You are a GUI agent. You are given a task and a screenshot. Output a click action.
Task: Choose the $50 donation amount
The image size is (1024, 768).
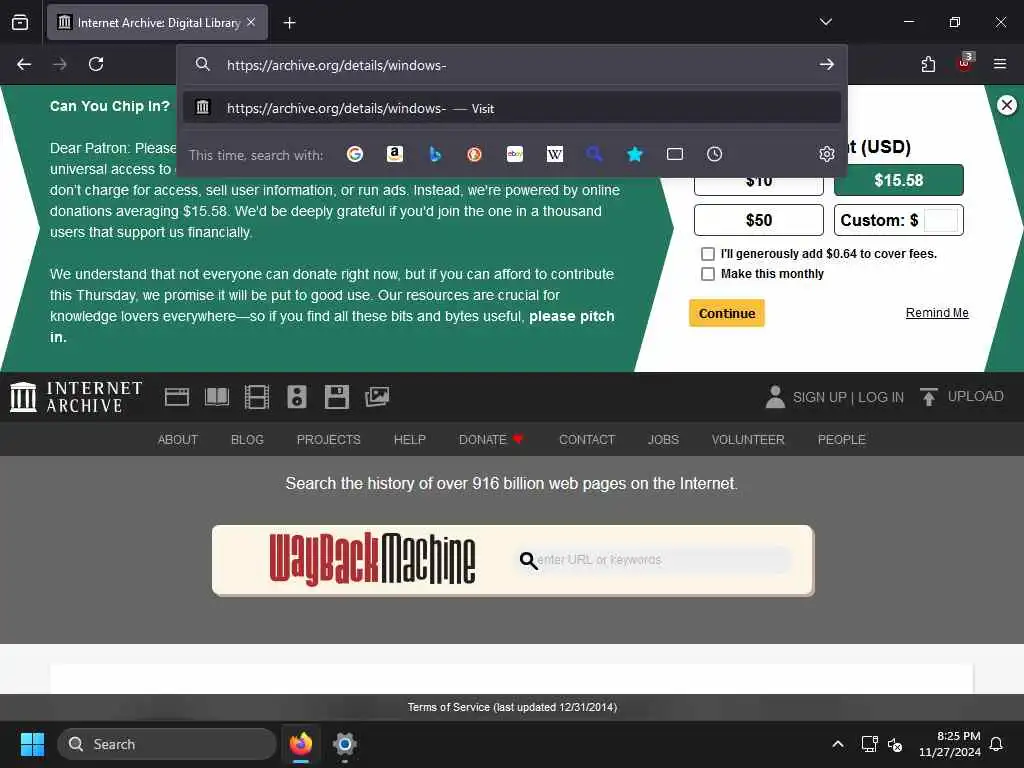(759, 220)
